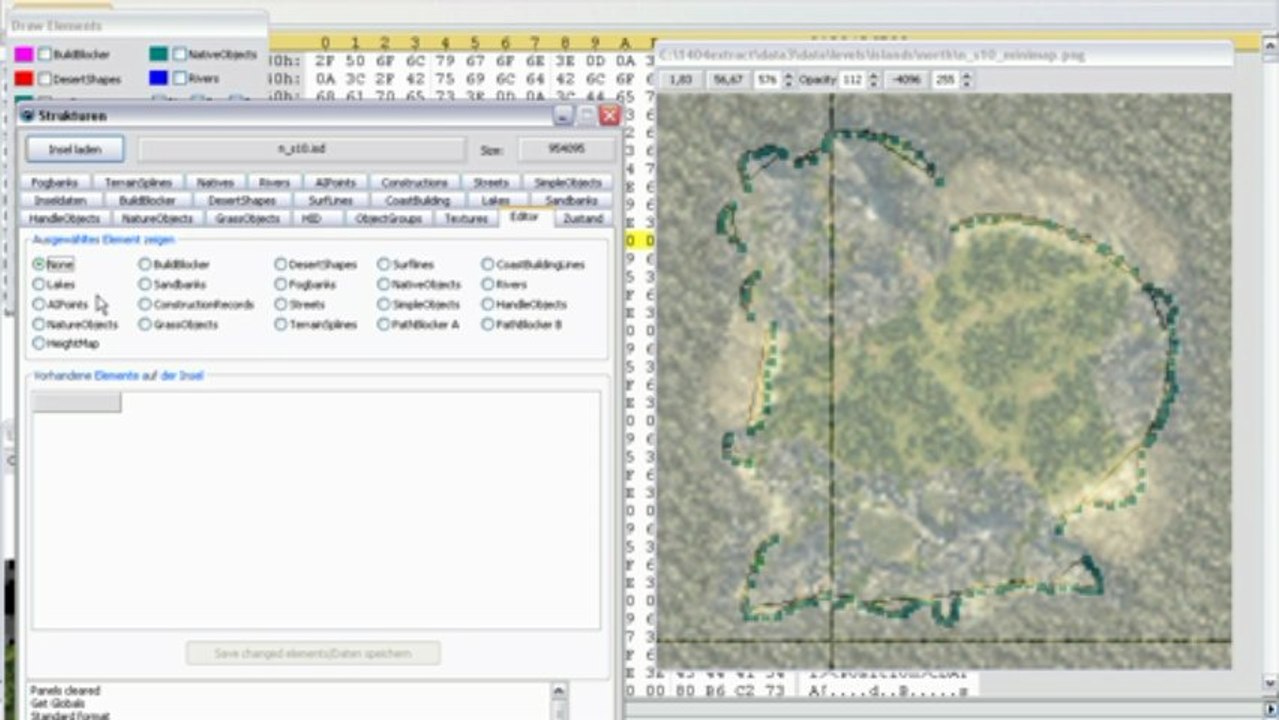Select the PathBlocker B radio button
Image resolution: width=1279 pixels, height=720 pixels.
point(487,324)
